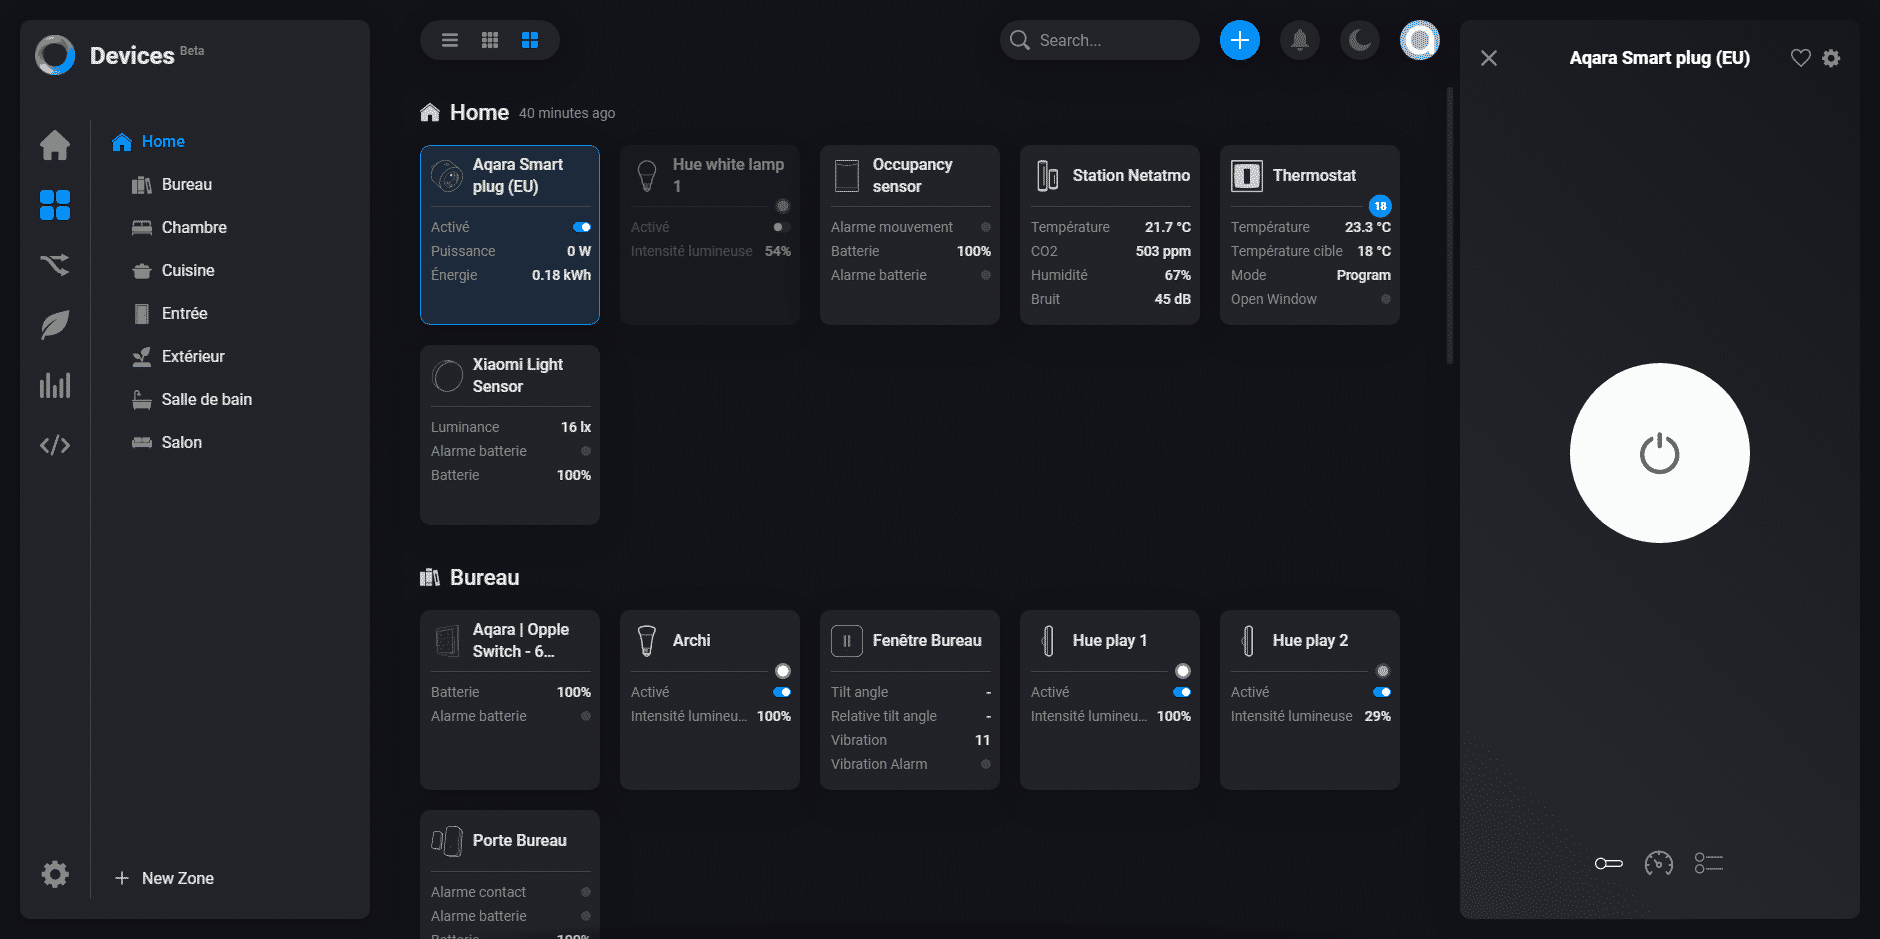Image resolution: width=1880 pixels, height=939 pixels.
Task: Select Home zone in tree
Action: tap(148, 141)
